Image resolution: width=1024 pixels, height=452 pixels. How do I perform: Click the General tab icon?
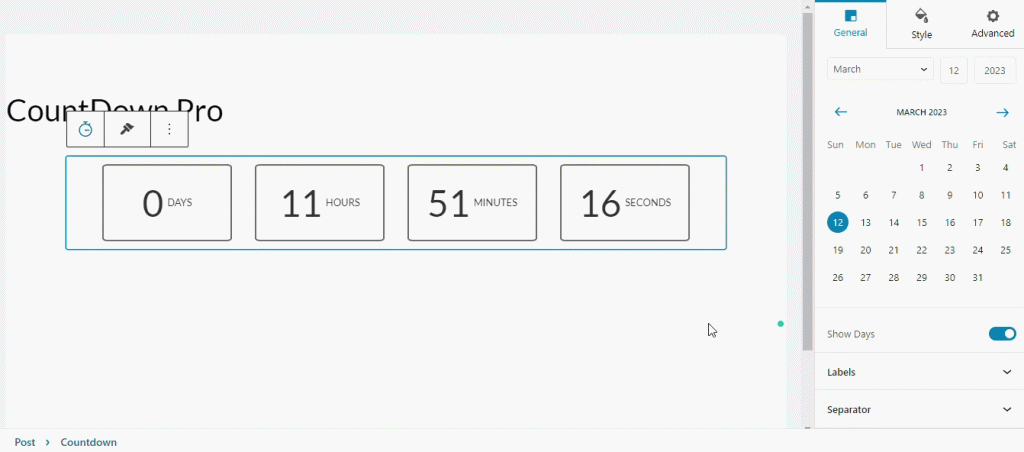click(x=850, y=16)
